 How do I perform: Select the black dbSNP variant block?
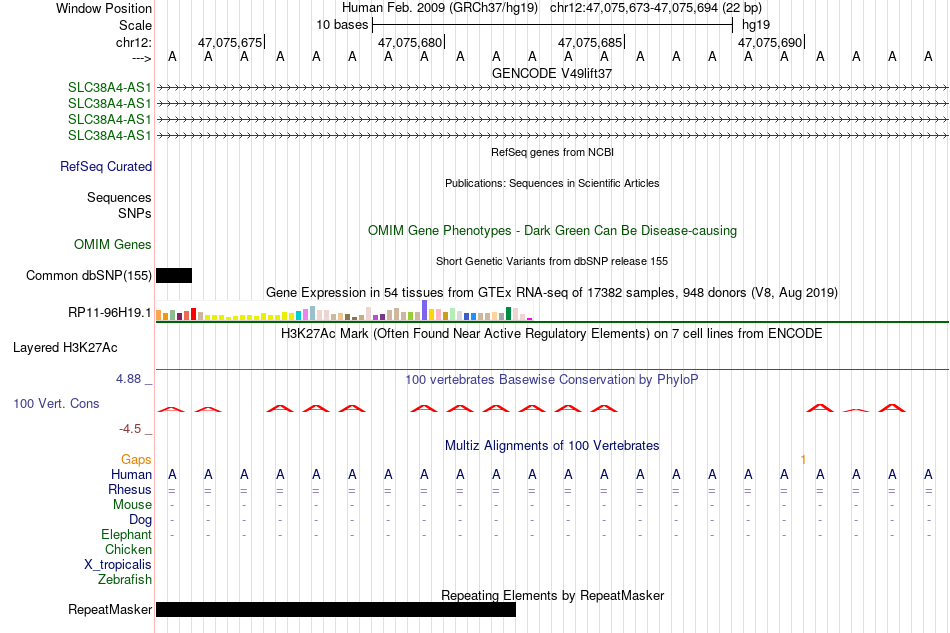click(x=174, y=276)
